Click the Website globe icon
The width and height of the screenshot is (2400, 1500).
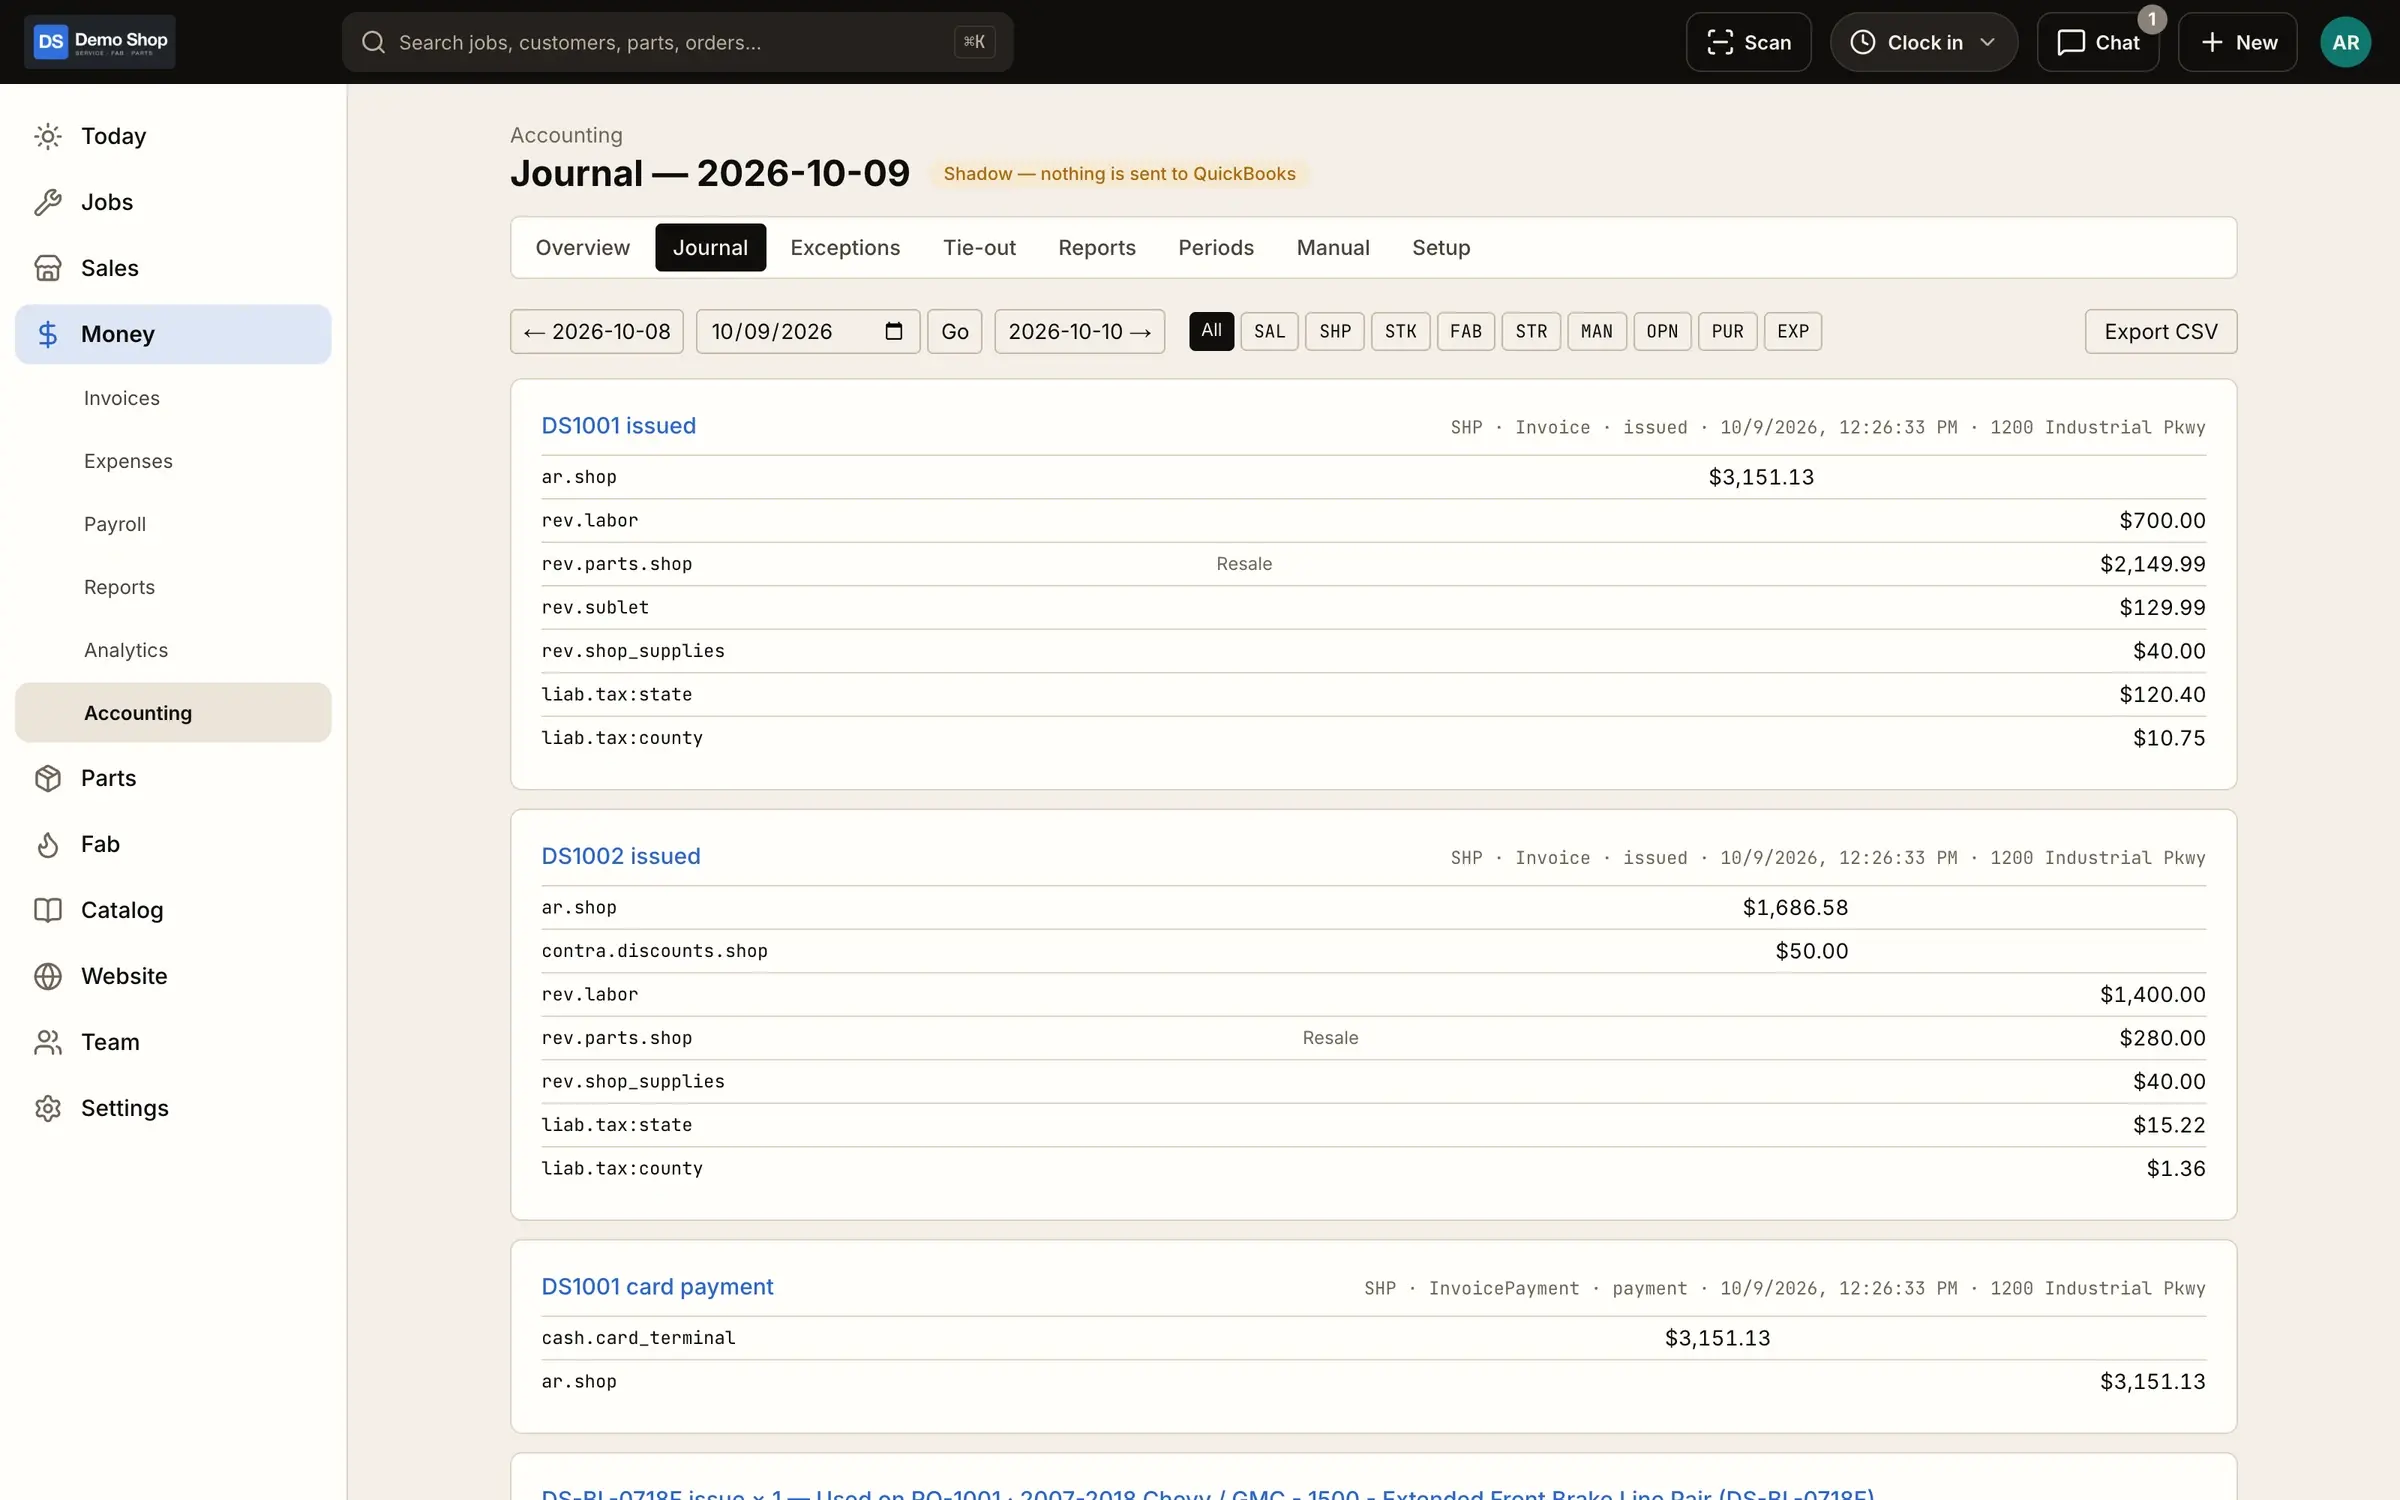[48, 976]
